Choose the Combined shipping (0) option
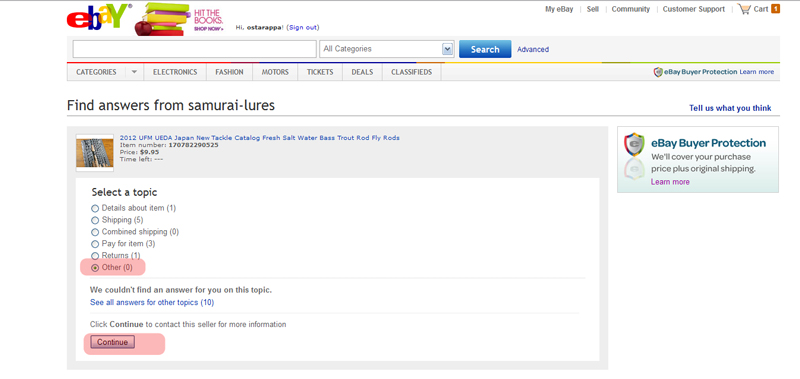 pos(95,232)
